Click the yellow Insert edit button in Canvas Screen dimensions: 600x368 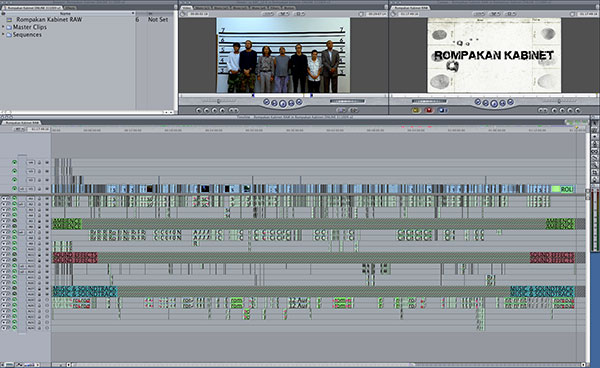[416, 110]
